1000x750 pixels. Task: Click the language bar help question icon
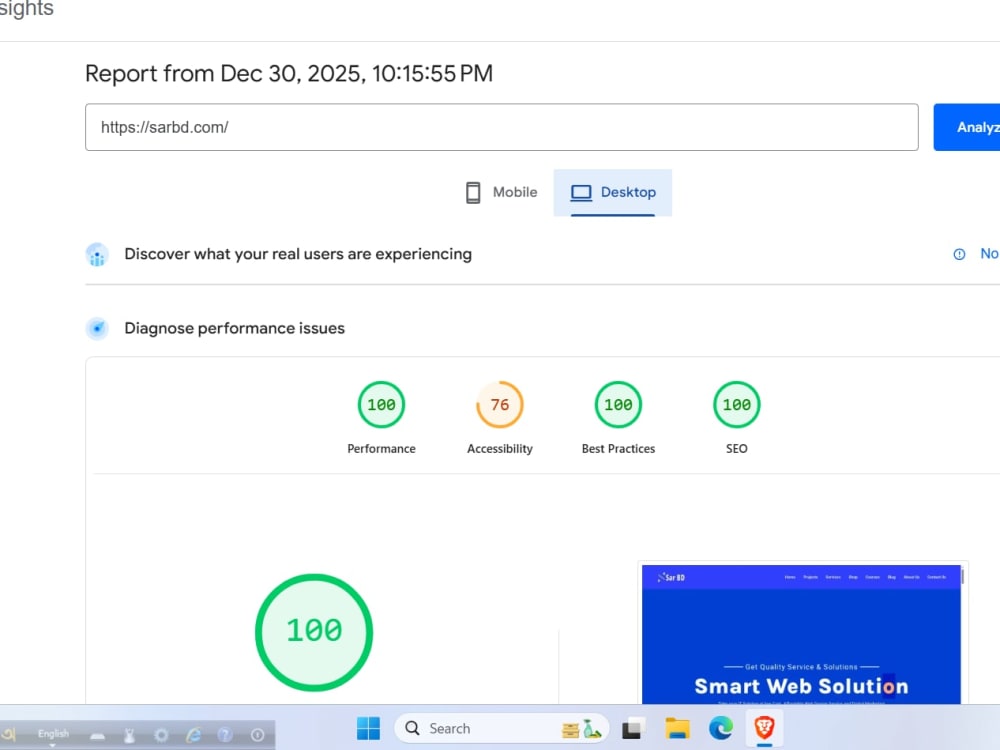(x=224, y=735)
